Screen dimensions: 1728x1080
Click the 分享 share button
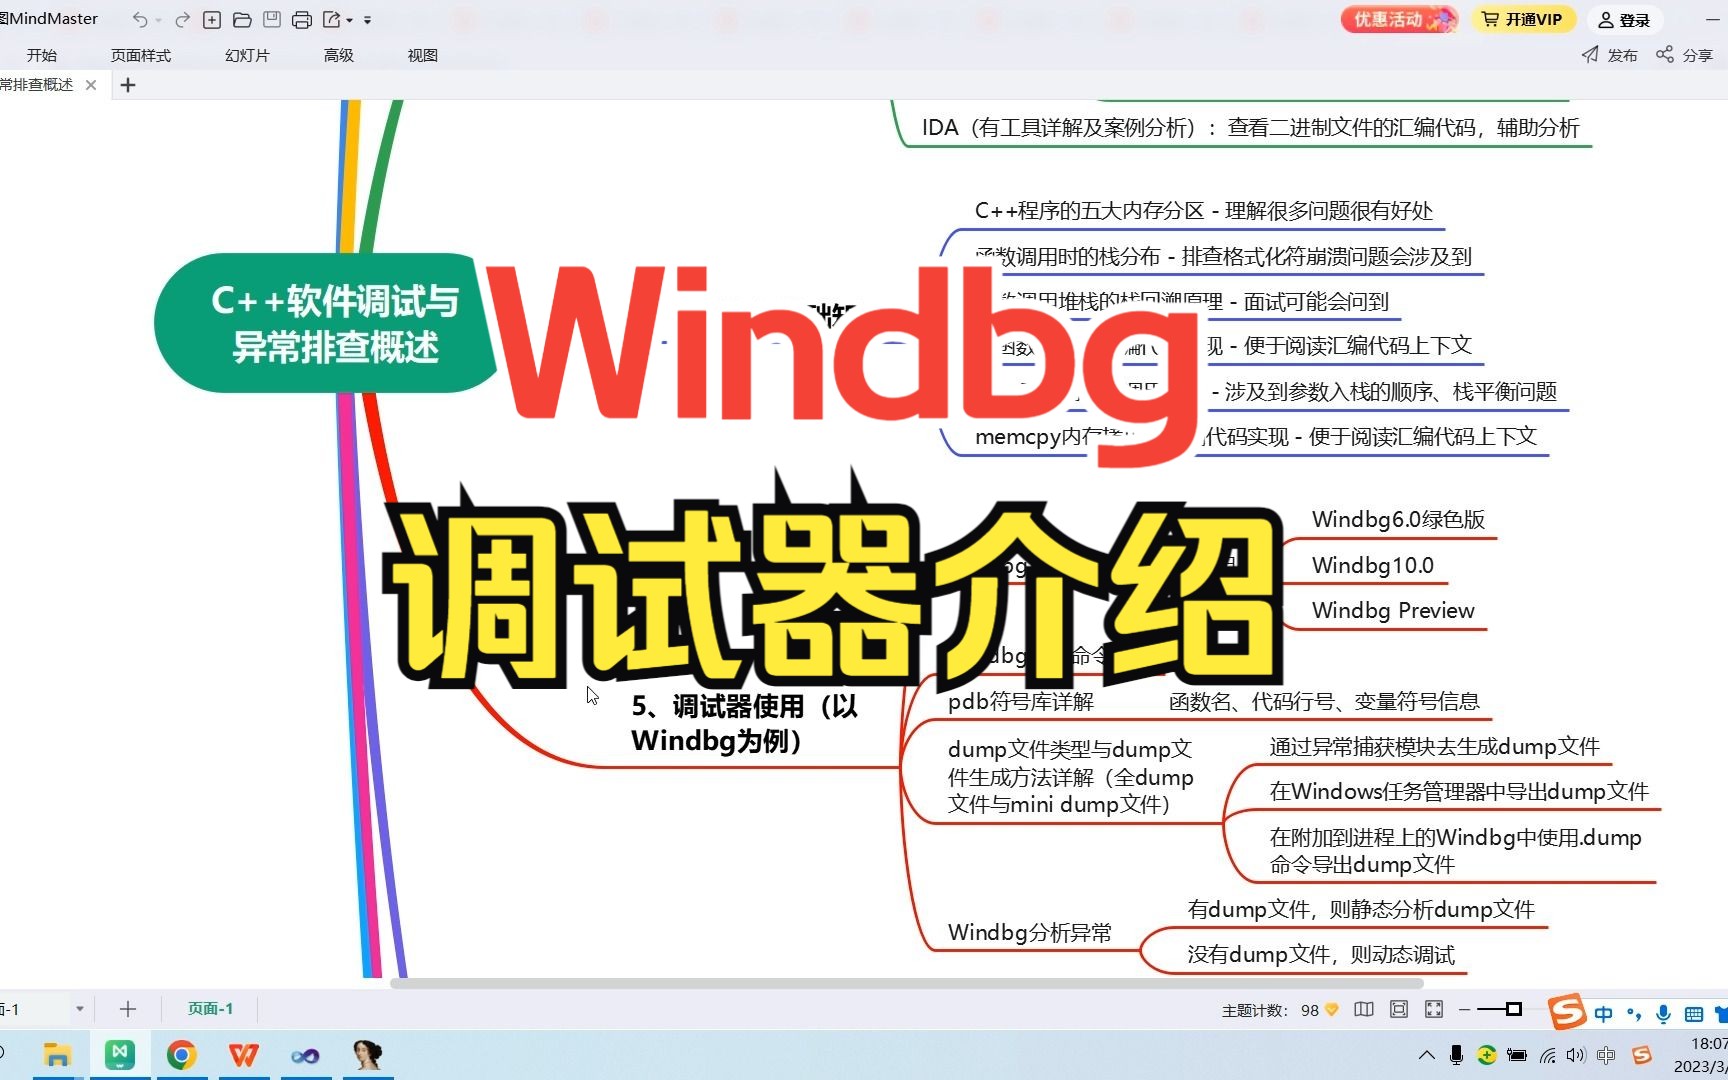click(x=1685, y=55)
